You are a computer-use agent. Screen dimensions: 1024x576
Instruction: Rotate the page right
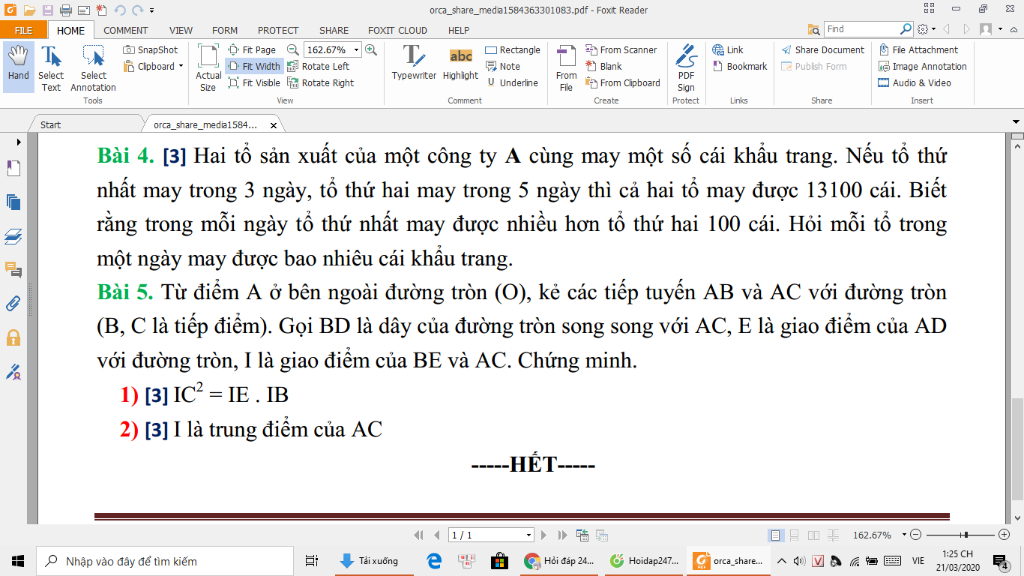point(321,83)
